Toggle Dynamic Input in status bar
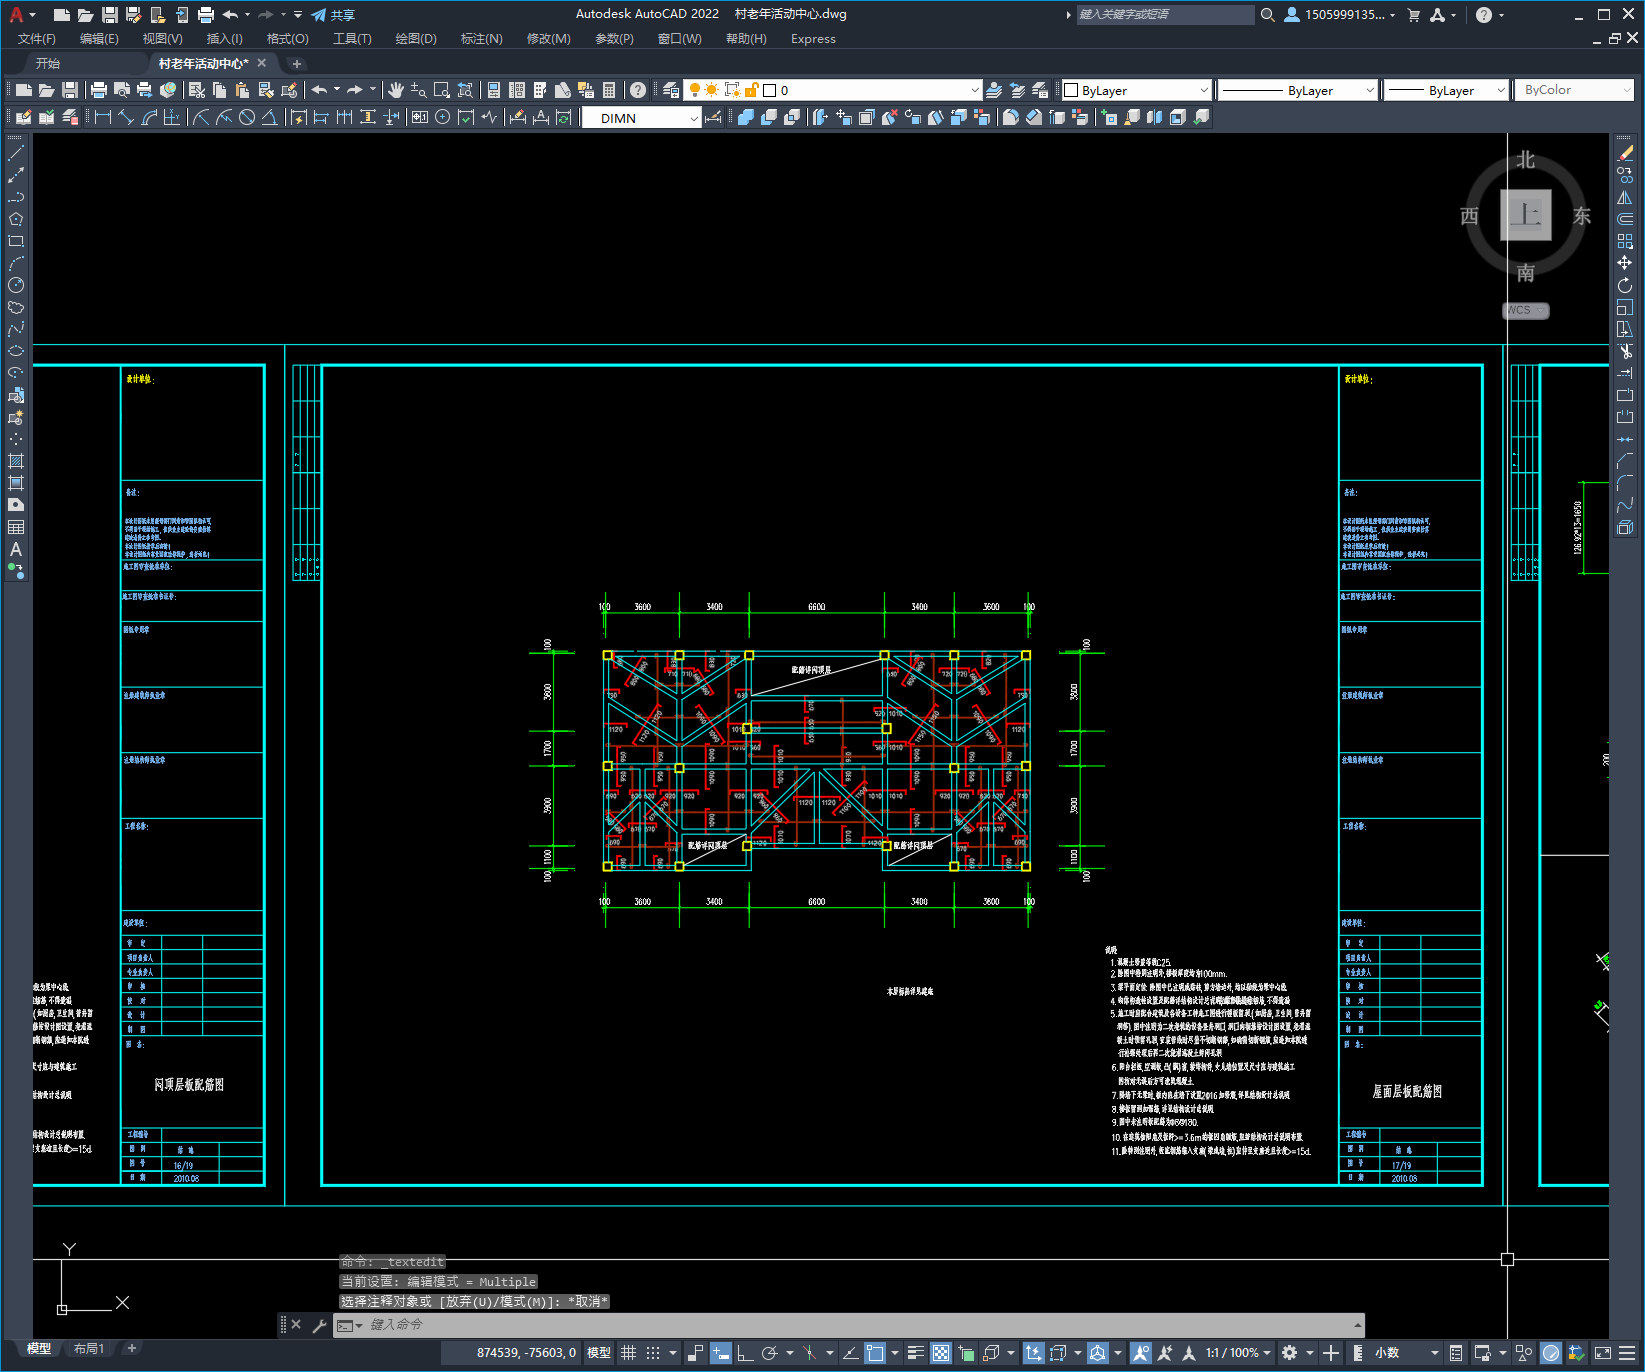The image size is (1645, 1372). [x=721, y=1353]
